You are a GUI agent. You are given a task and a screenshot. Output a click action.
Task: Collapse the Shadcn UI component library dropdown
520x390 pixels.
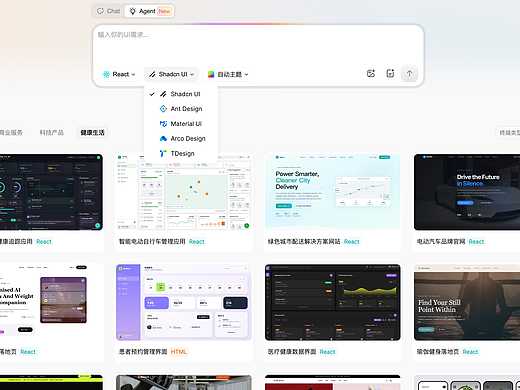[171, 74]
